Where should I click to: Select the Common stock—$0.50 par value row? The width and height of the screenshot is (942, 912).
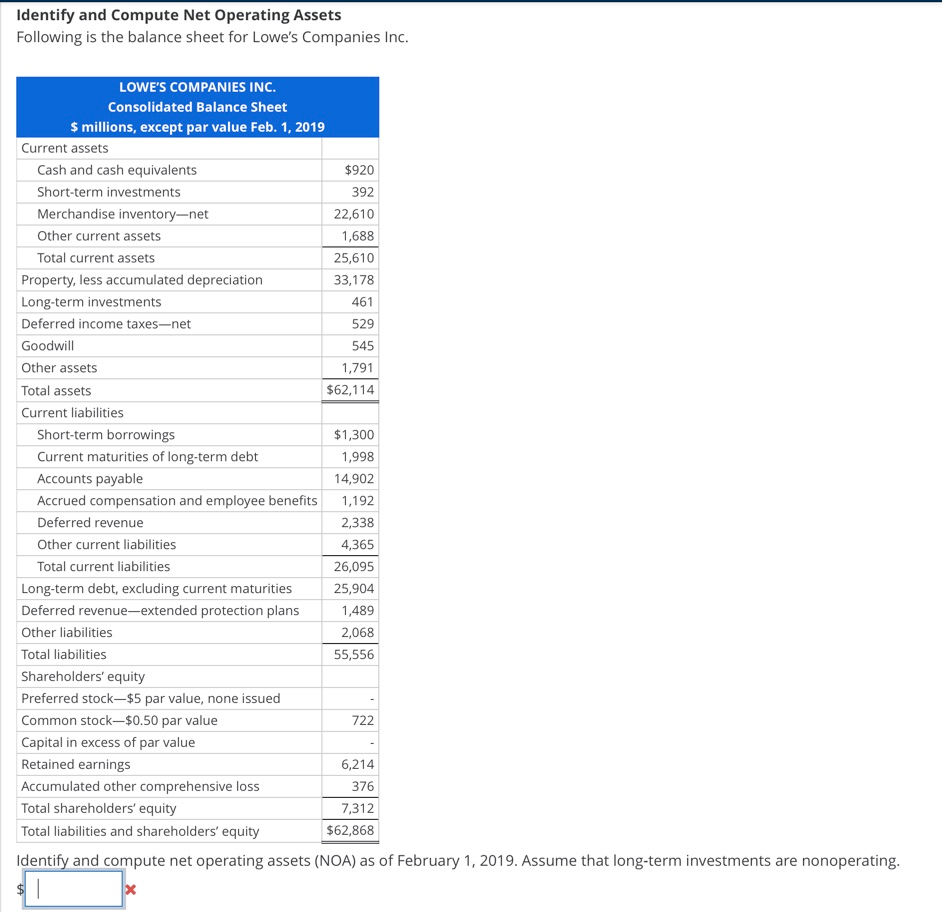coord(109,720)
